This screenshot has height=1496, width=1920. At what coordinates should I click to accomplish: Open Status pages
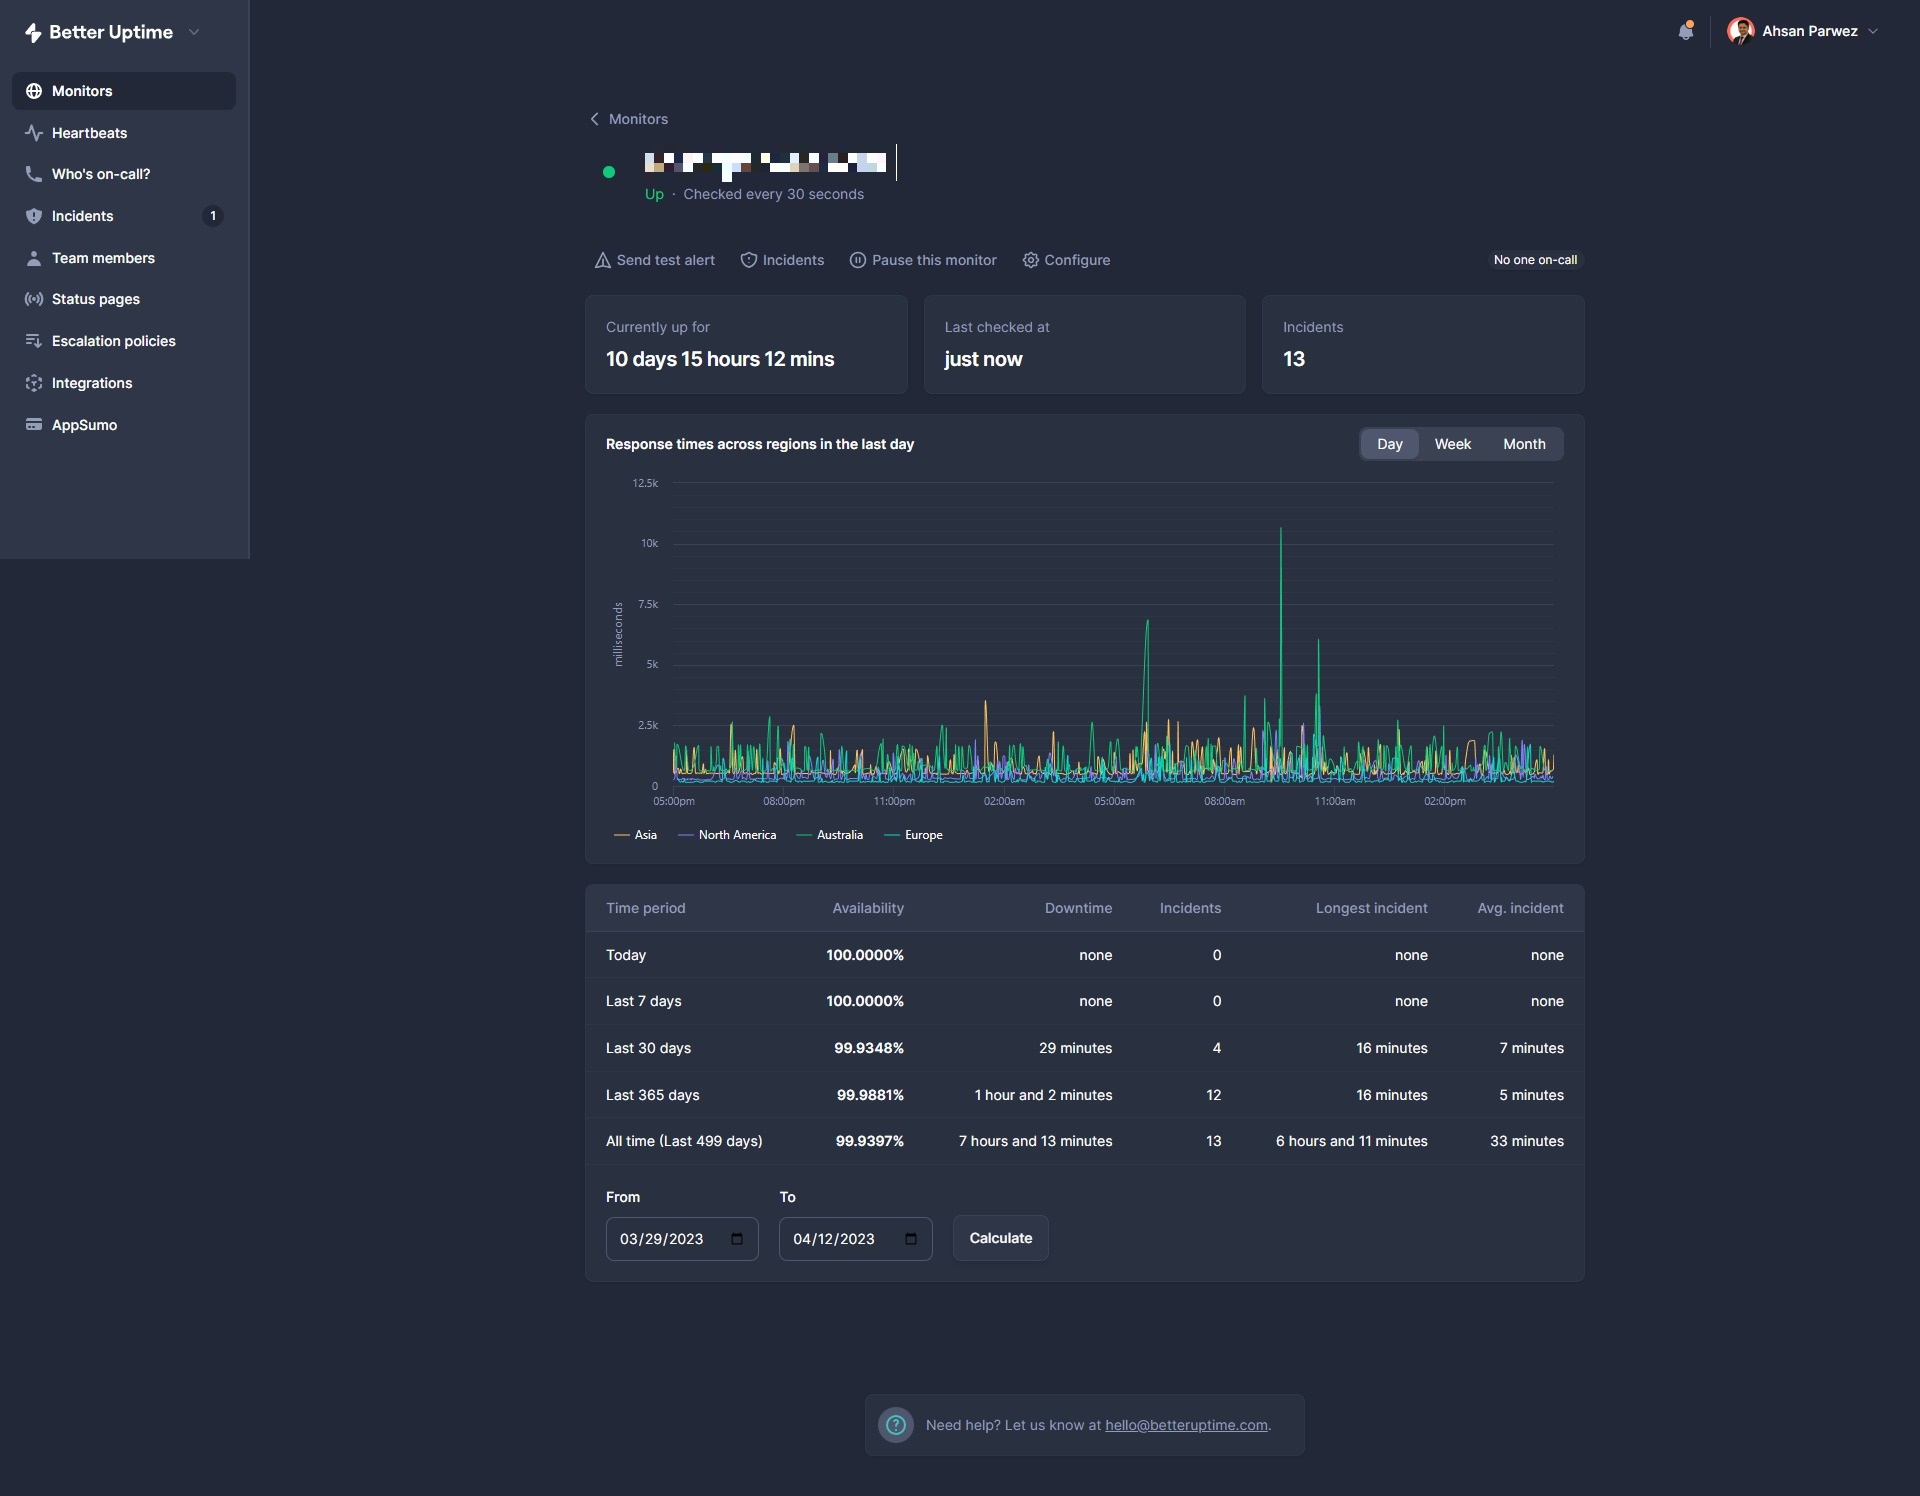click(x=95, y=298)
